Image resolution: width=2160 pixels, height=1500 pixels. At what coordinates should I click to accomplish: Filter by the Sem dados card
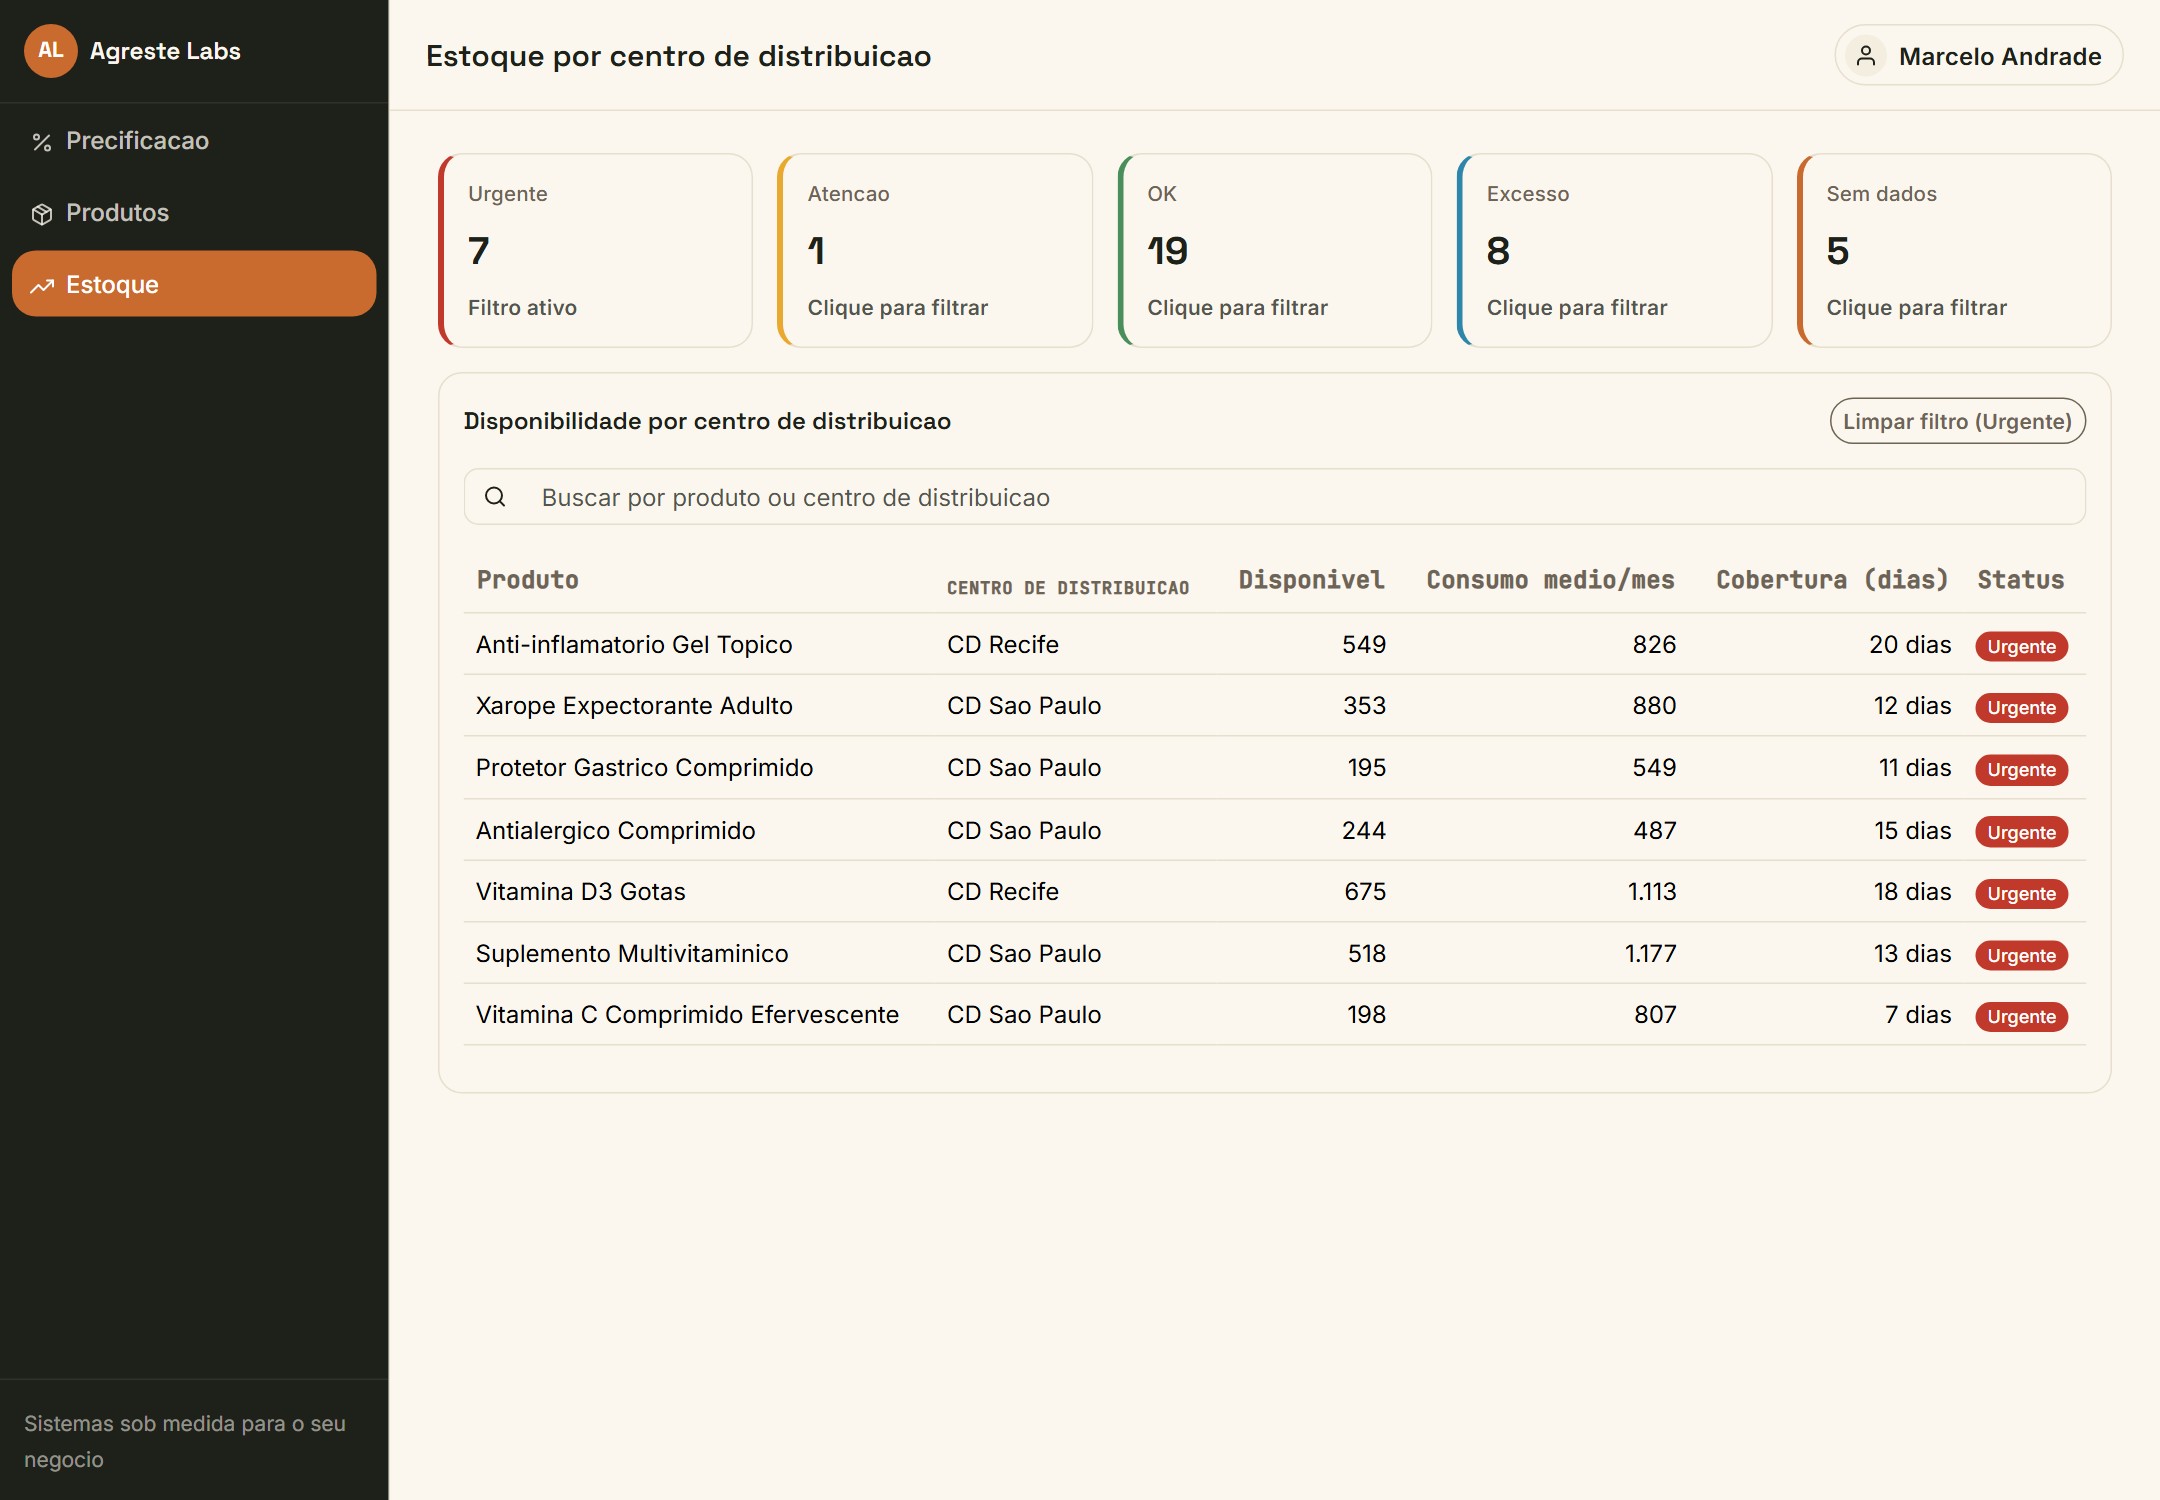[1954, 250]
